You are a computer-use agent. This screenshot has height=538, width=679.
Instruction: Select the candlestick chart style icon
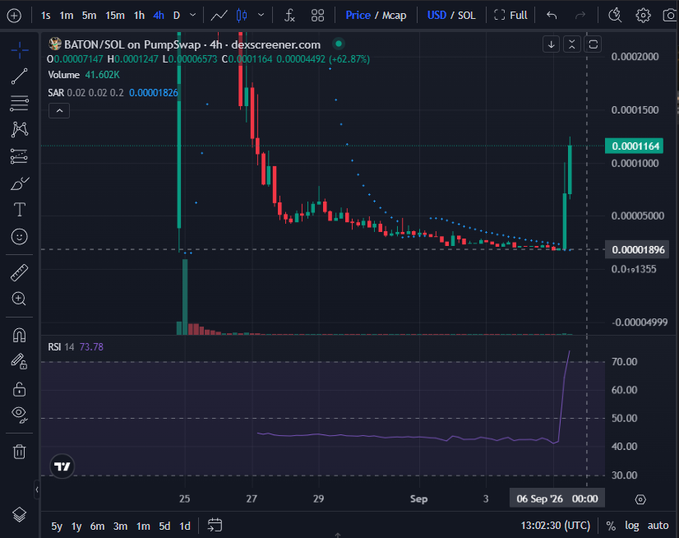click(x=242, y=16)
